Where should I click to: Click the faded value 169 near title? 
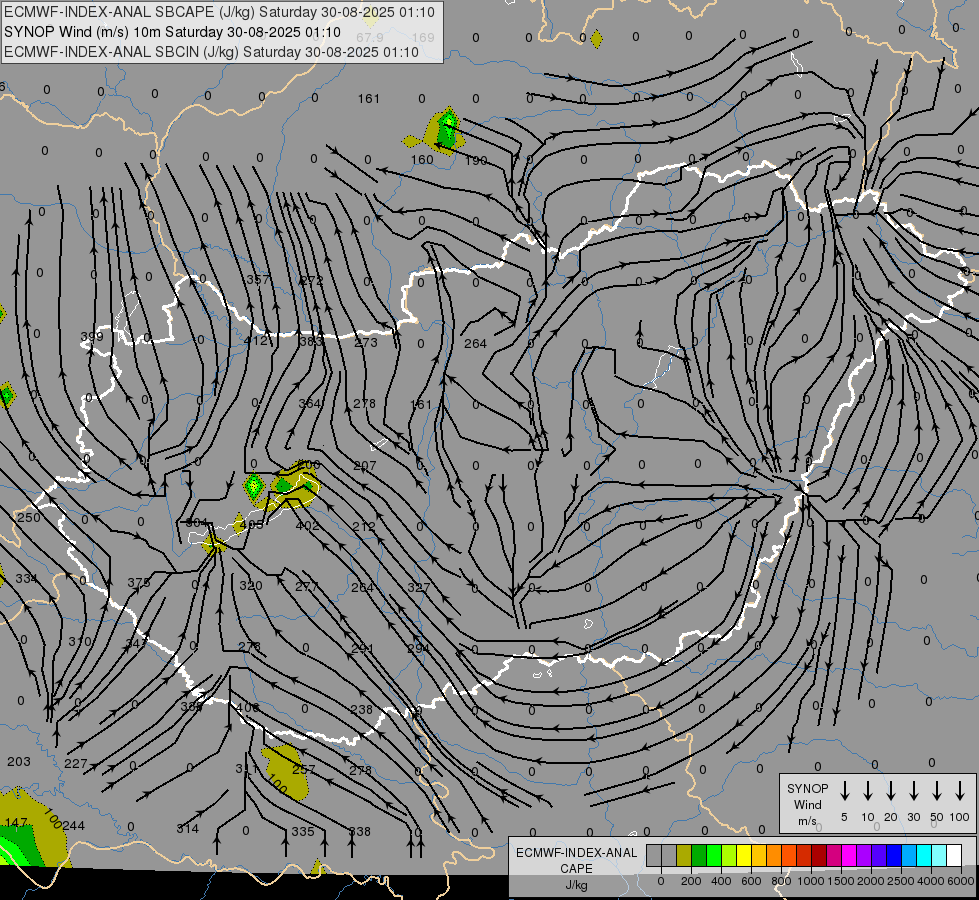423,37
